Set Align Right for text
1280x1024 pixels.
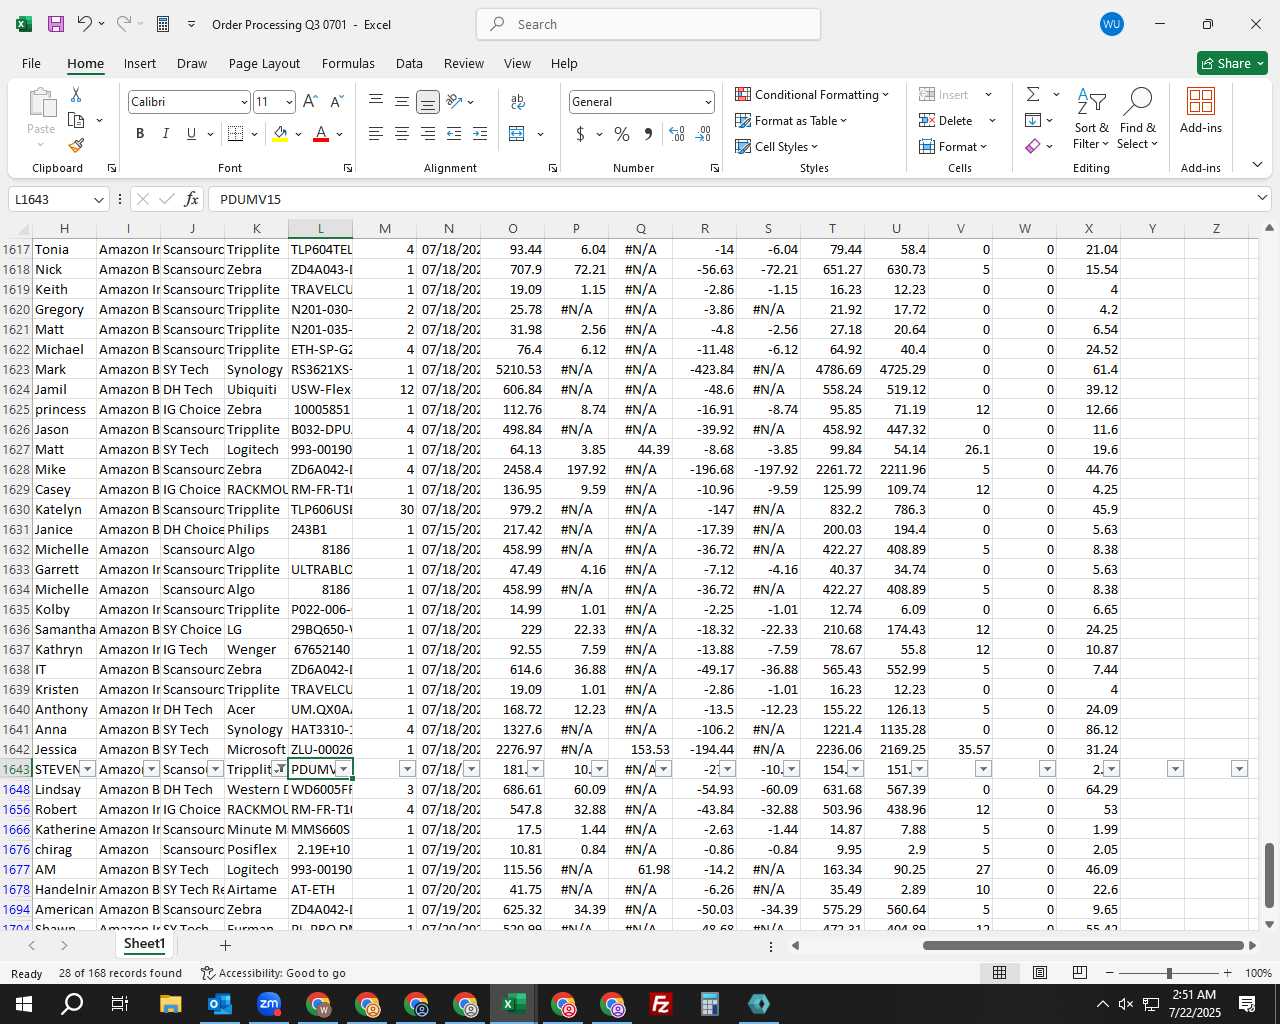pos(428,134)
